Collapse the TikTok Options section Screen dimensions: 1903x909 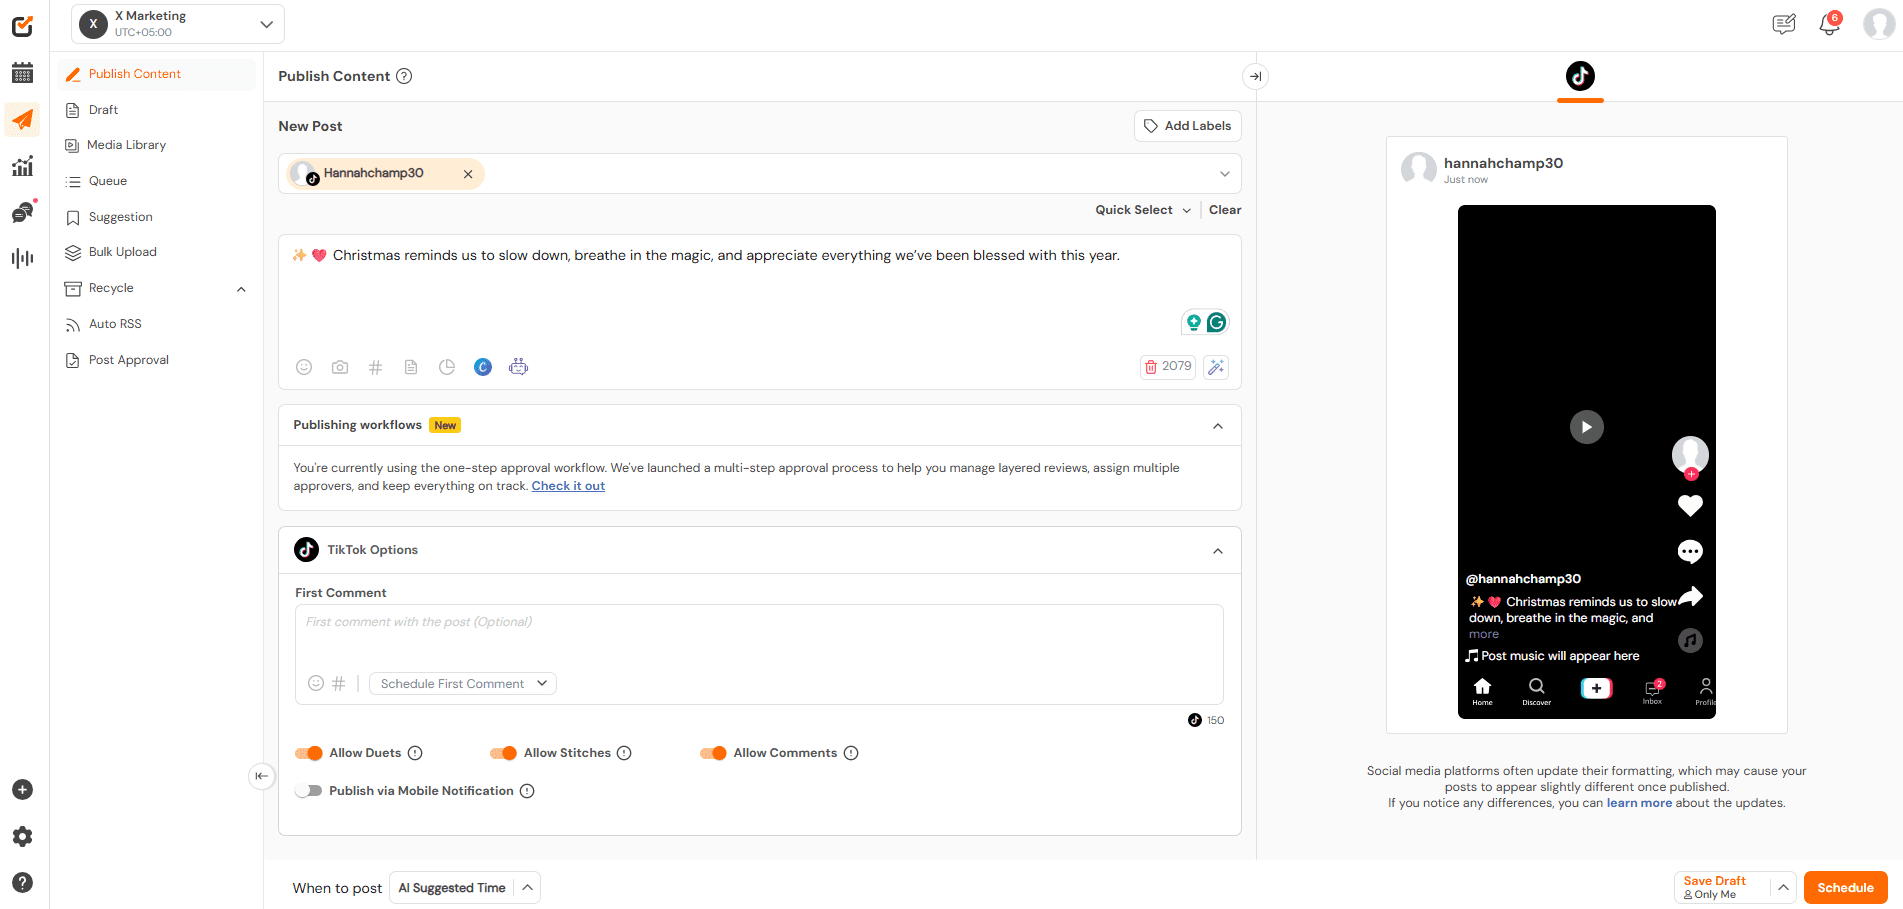coord(1218,550)
